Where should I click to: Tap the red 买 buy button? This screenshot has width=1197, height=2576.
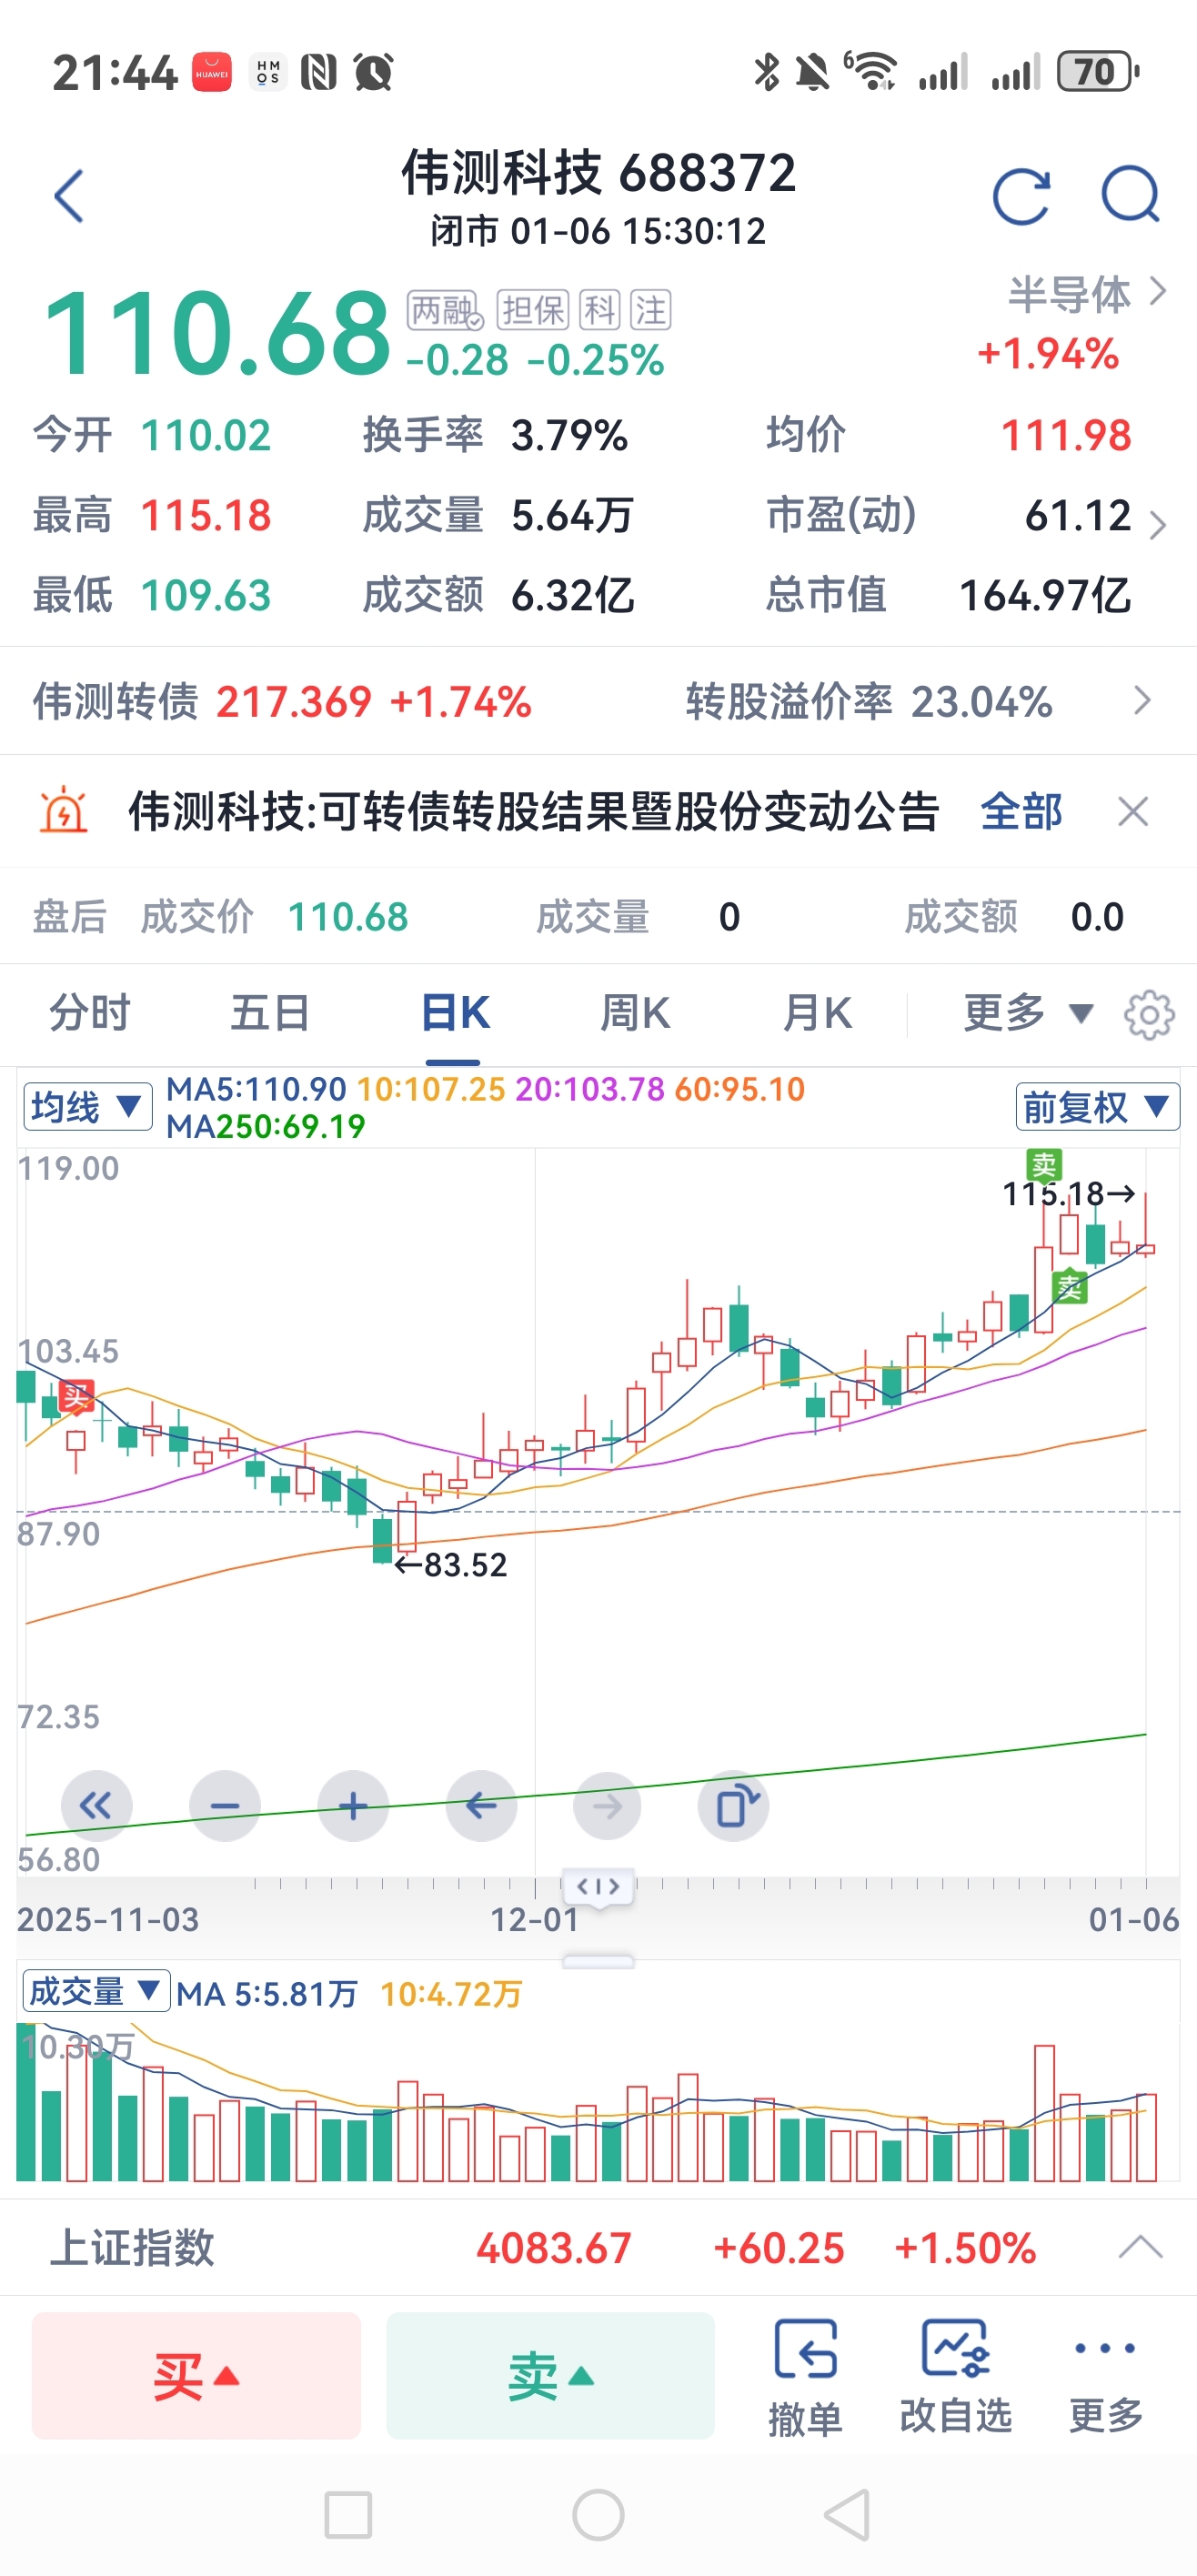pos(196,2376)
